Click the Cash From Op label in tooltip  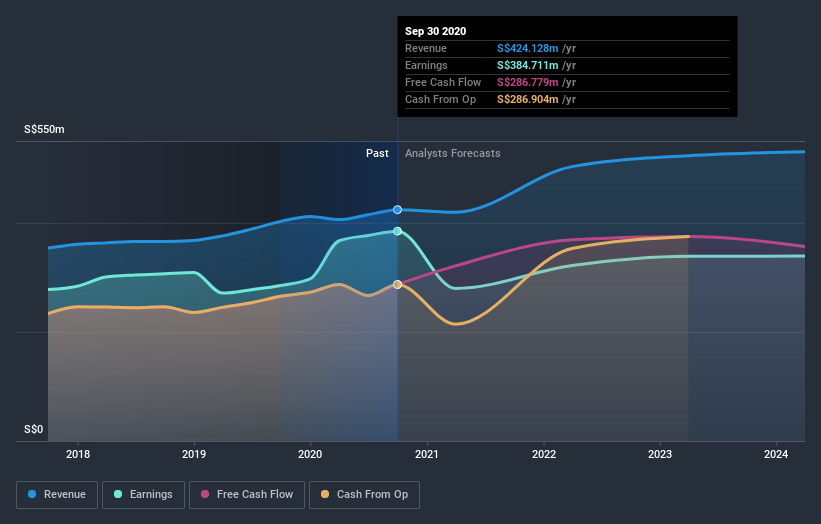[440, 99]
